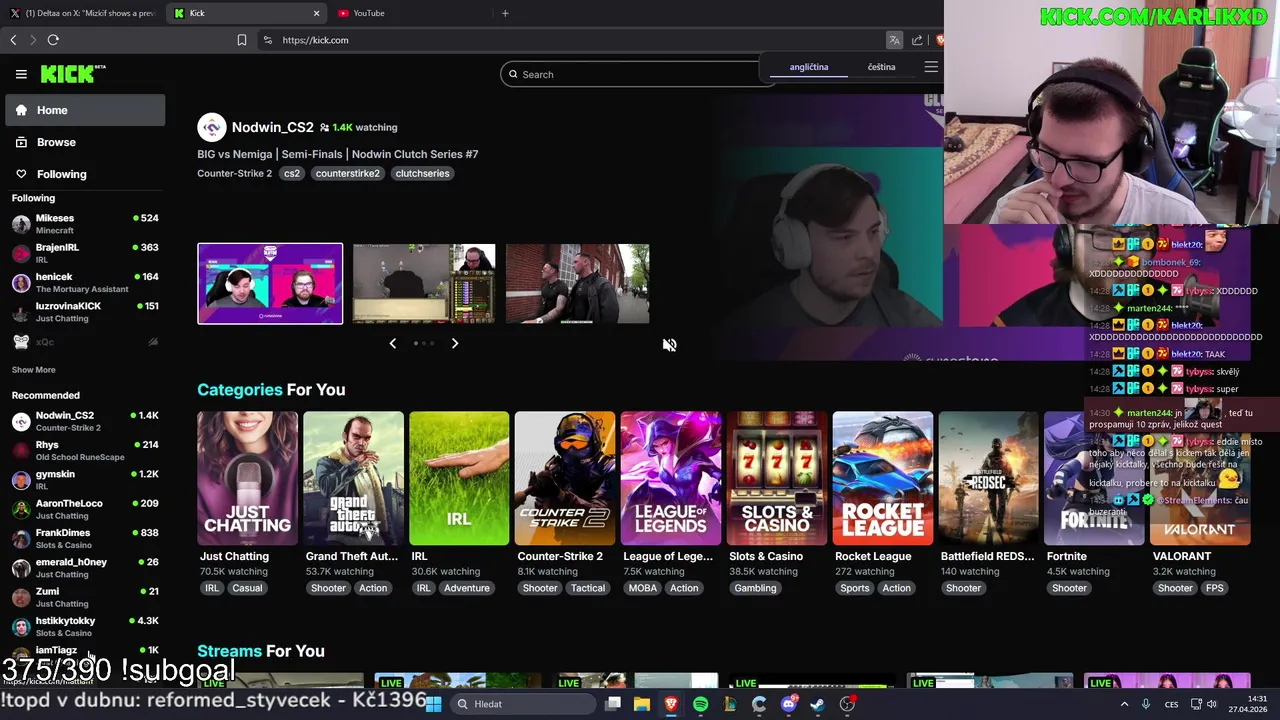1280x720 pixels.
Task: Open Steam from taskbar
Action: pos(817,704)
